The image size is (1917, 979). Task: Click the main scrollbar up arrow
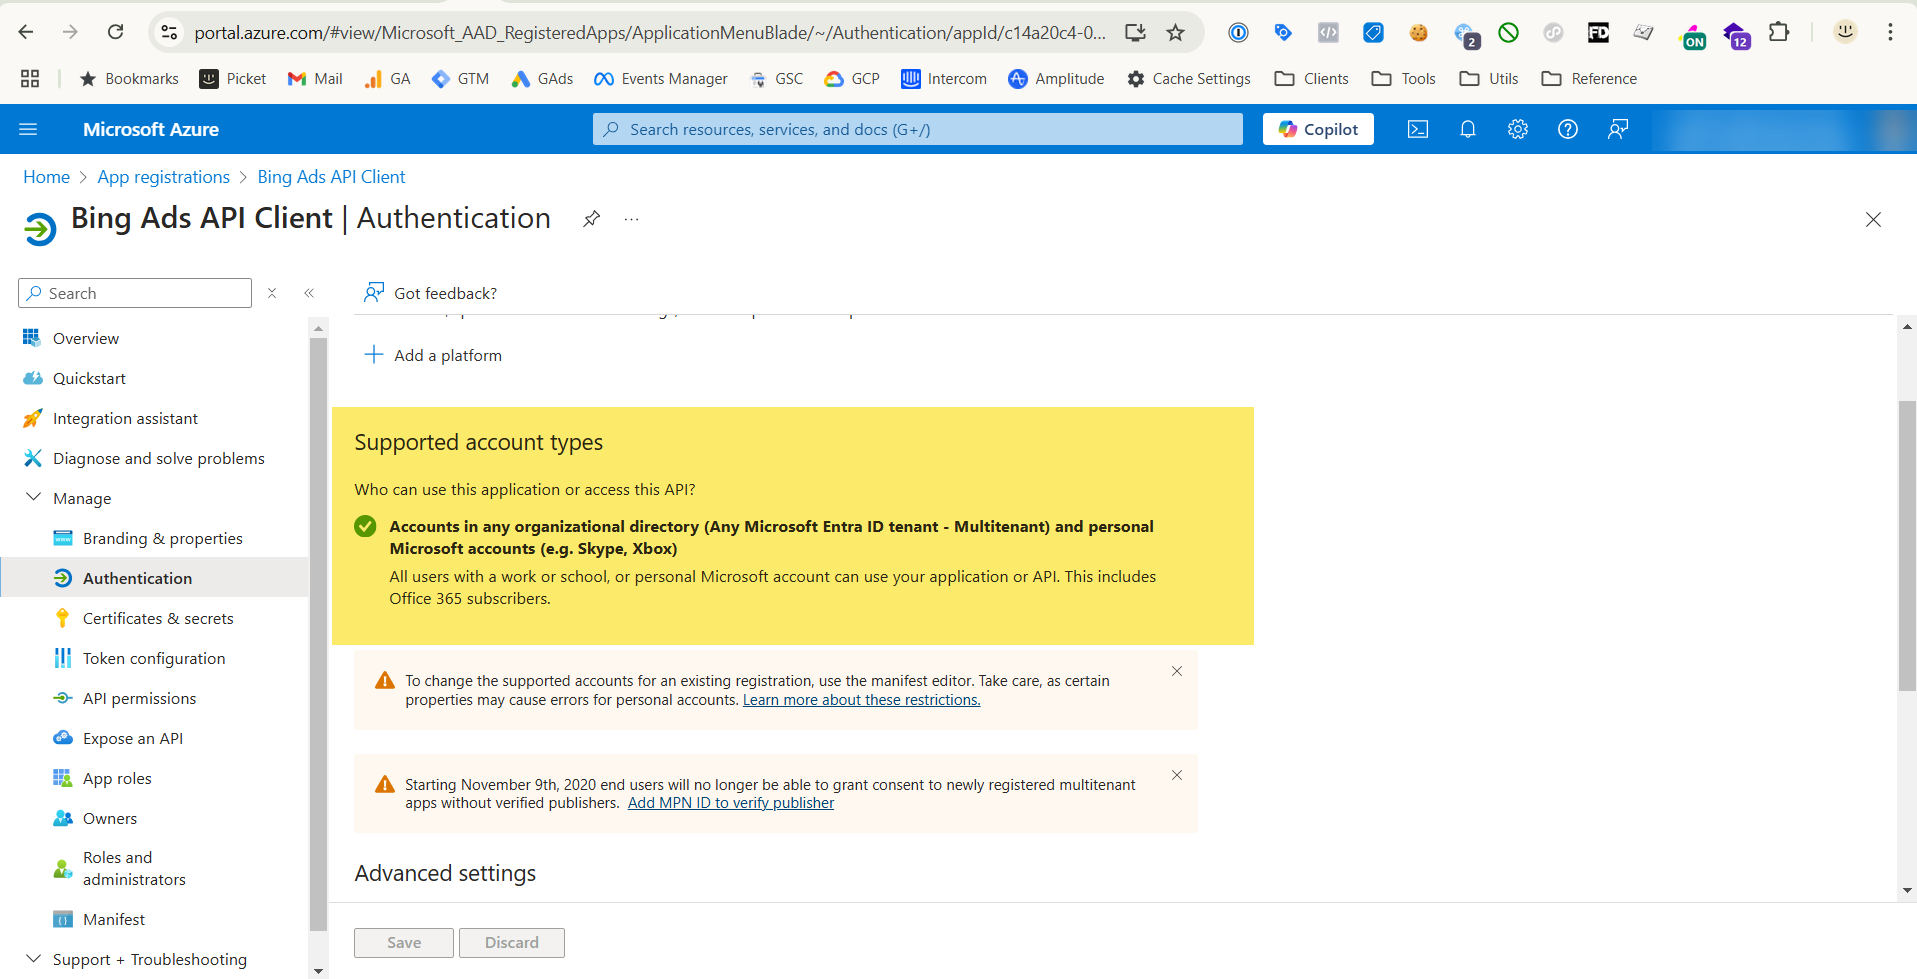click(x=1907, y=326)
